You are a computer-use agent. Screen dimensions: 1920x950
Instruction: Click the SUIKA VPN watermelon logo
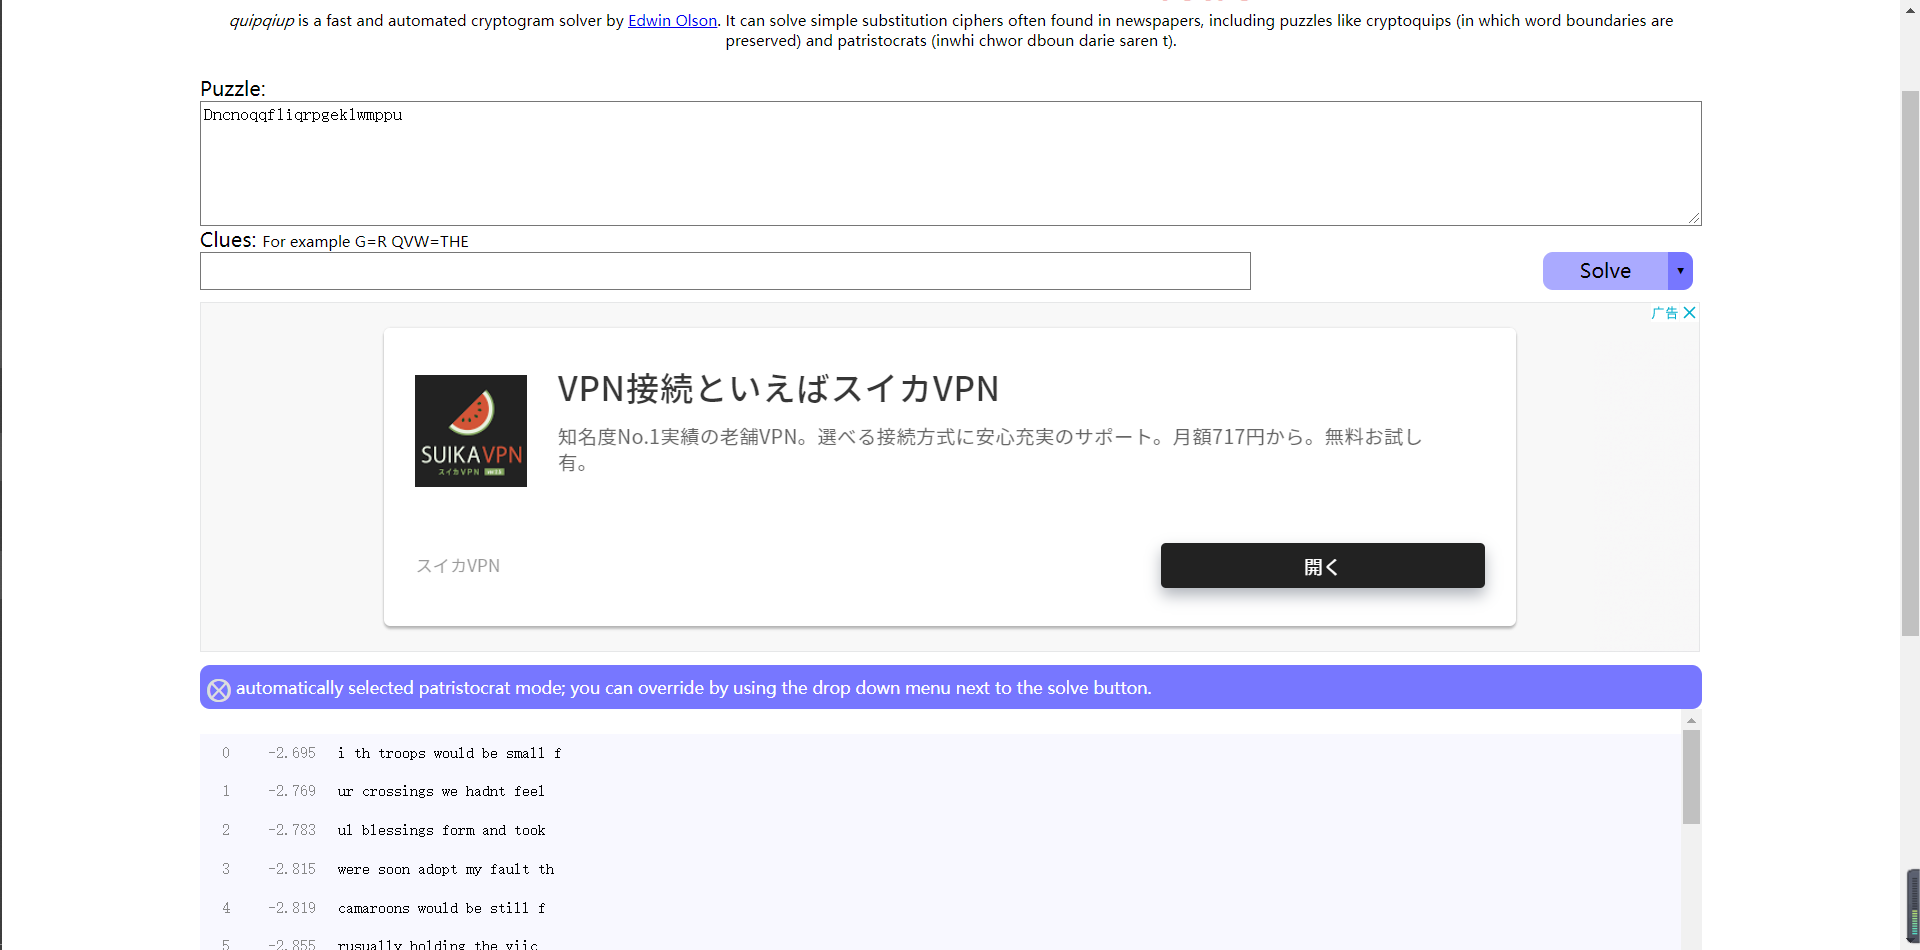(471, 431)
